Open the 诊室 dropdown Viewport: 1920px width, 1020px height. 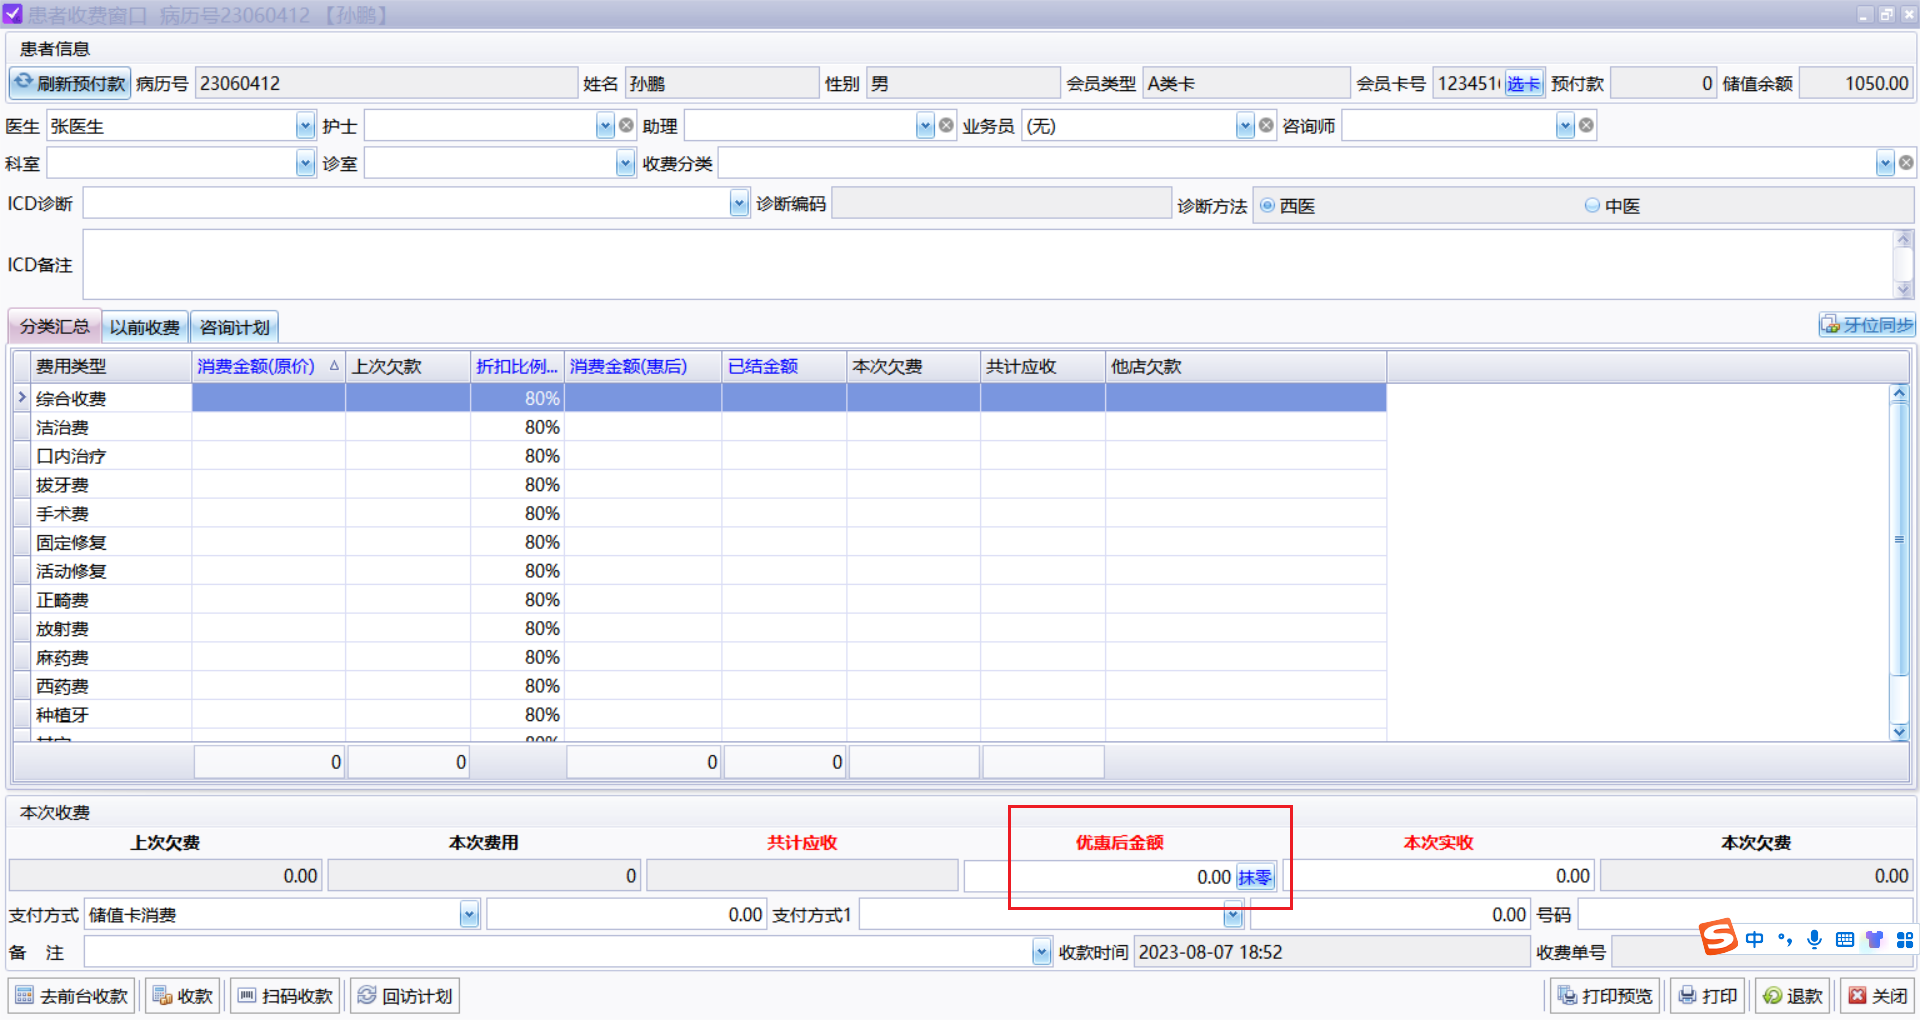point(625,163)
